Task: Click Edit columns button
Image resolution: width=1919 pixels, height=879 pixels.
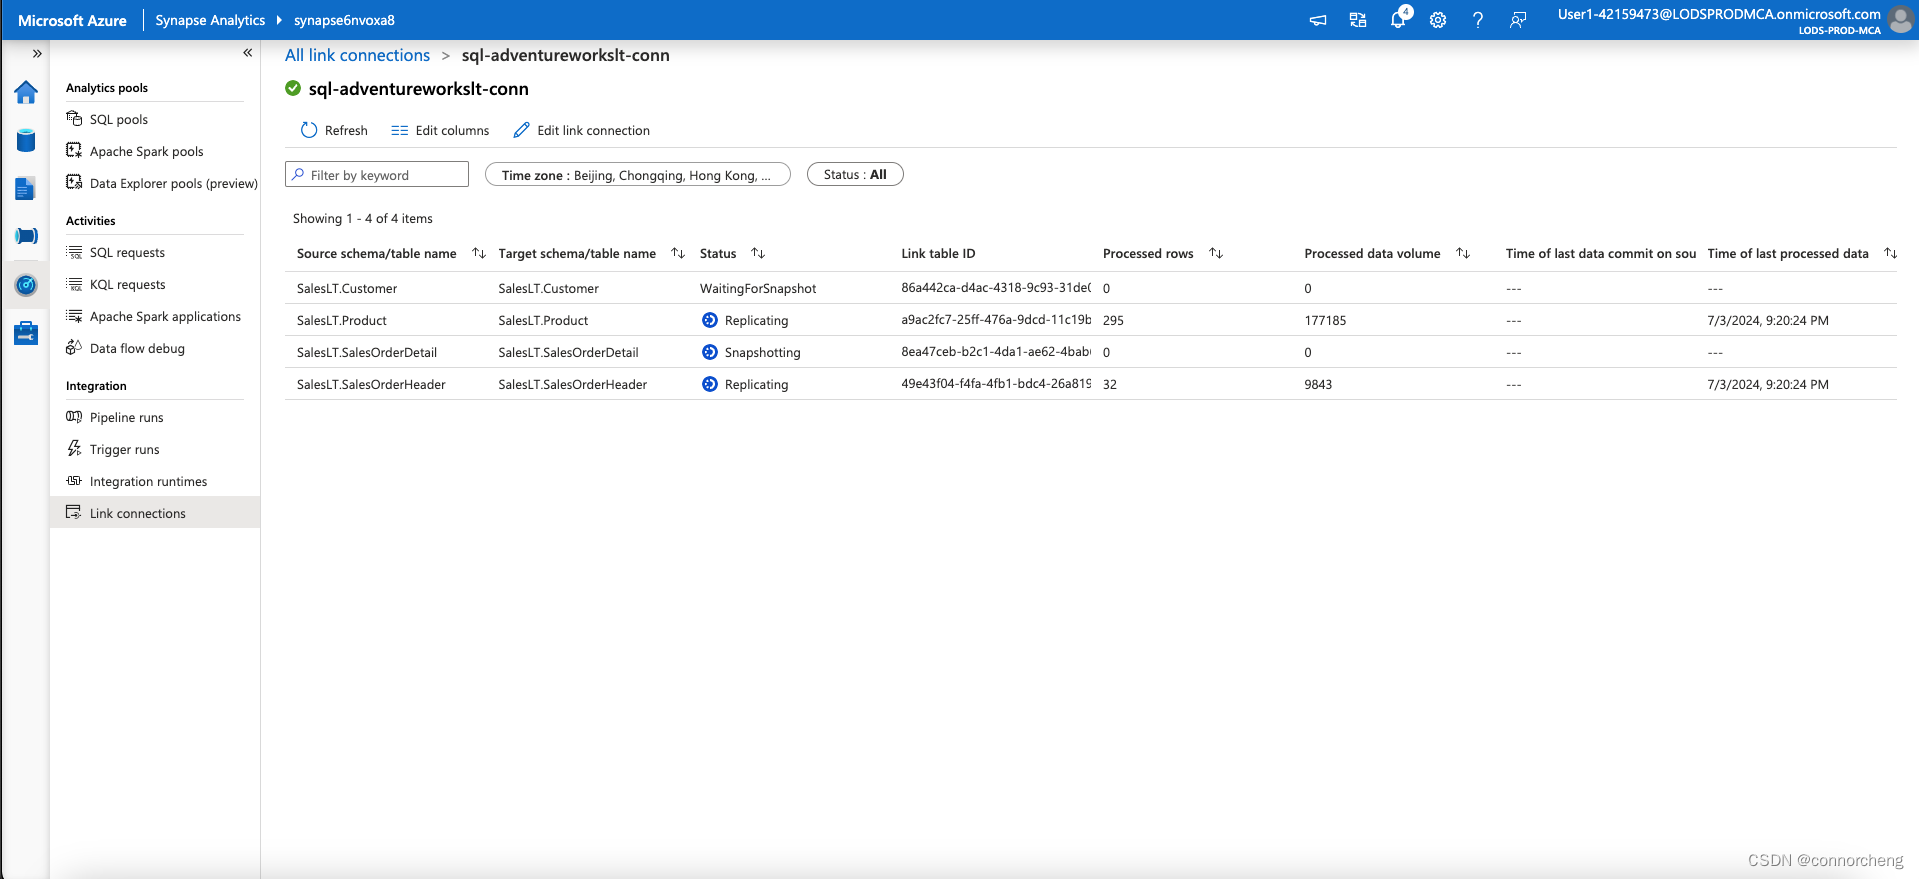Action: (x=440, y=130)
